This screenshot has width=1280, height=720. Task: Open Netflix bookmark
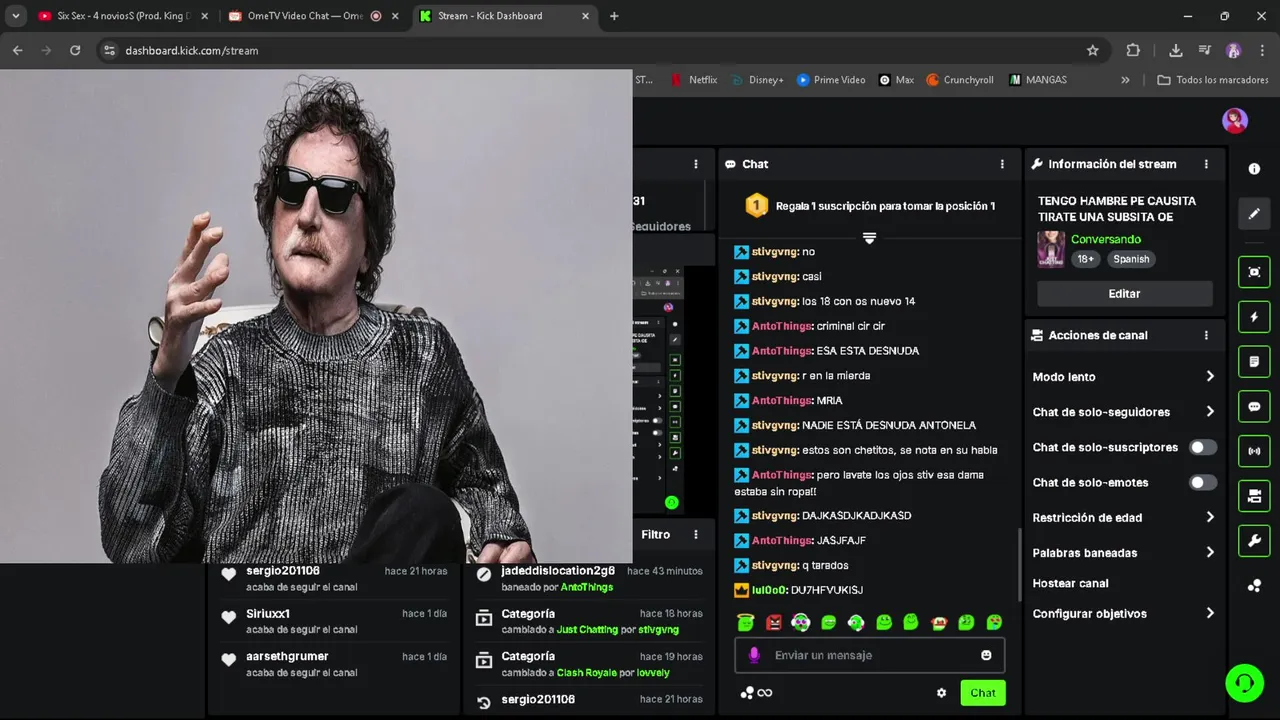693,80
